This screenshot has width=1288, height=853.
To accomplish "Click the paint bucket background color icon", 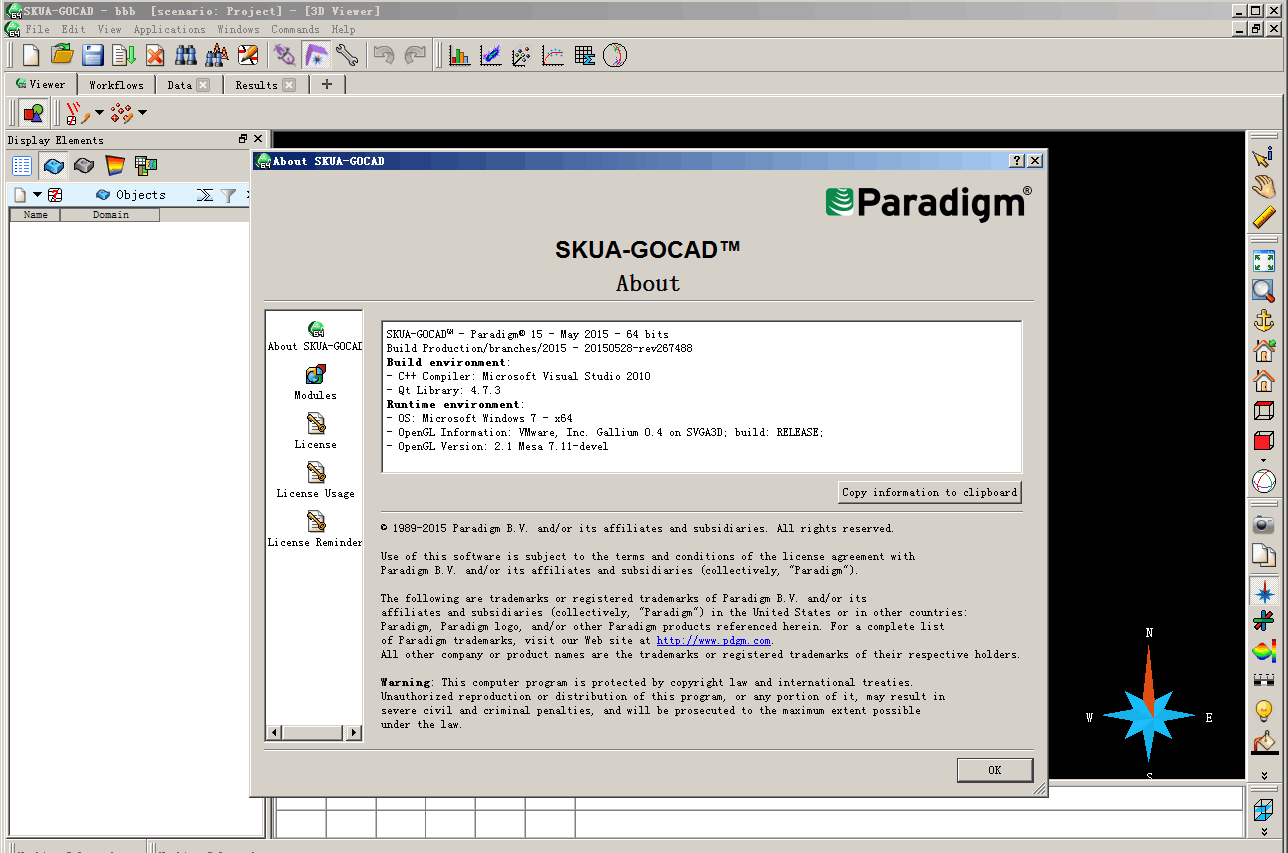I will click(x=1264, y=741).
